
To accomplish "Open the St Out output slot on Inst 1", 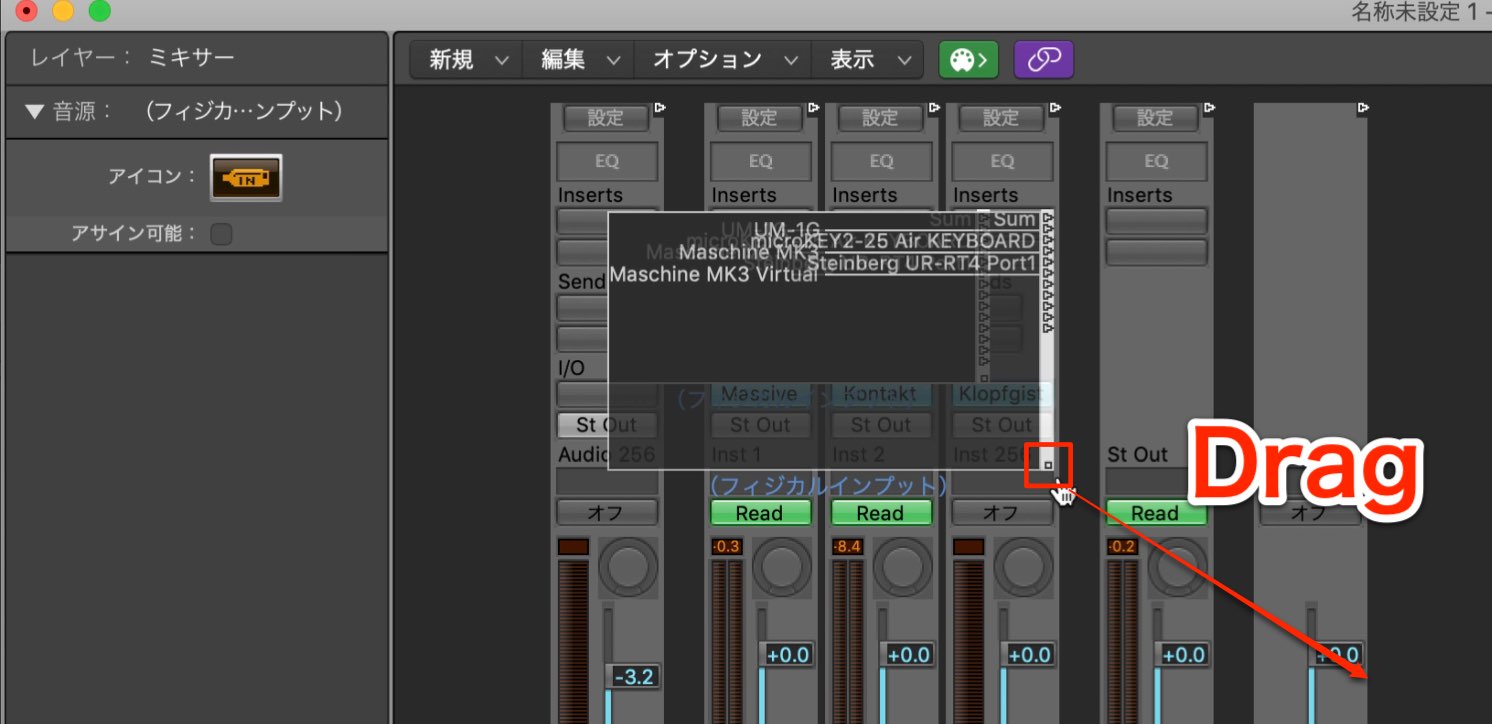I will pyautogui.click(x=760, y=425).
